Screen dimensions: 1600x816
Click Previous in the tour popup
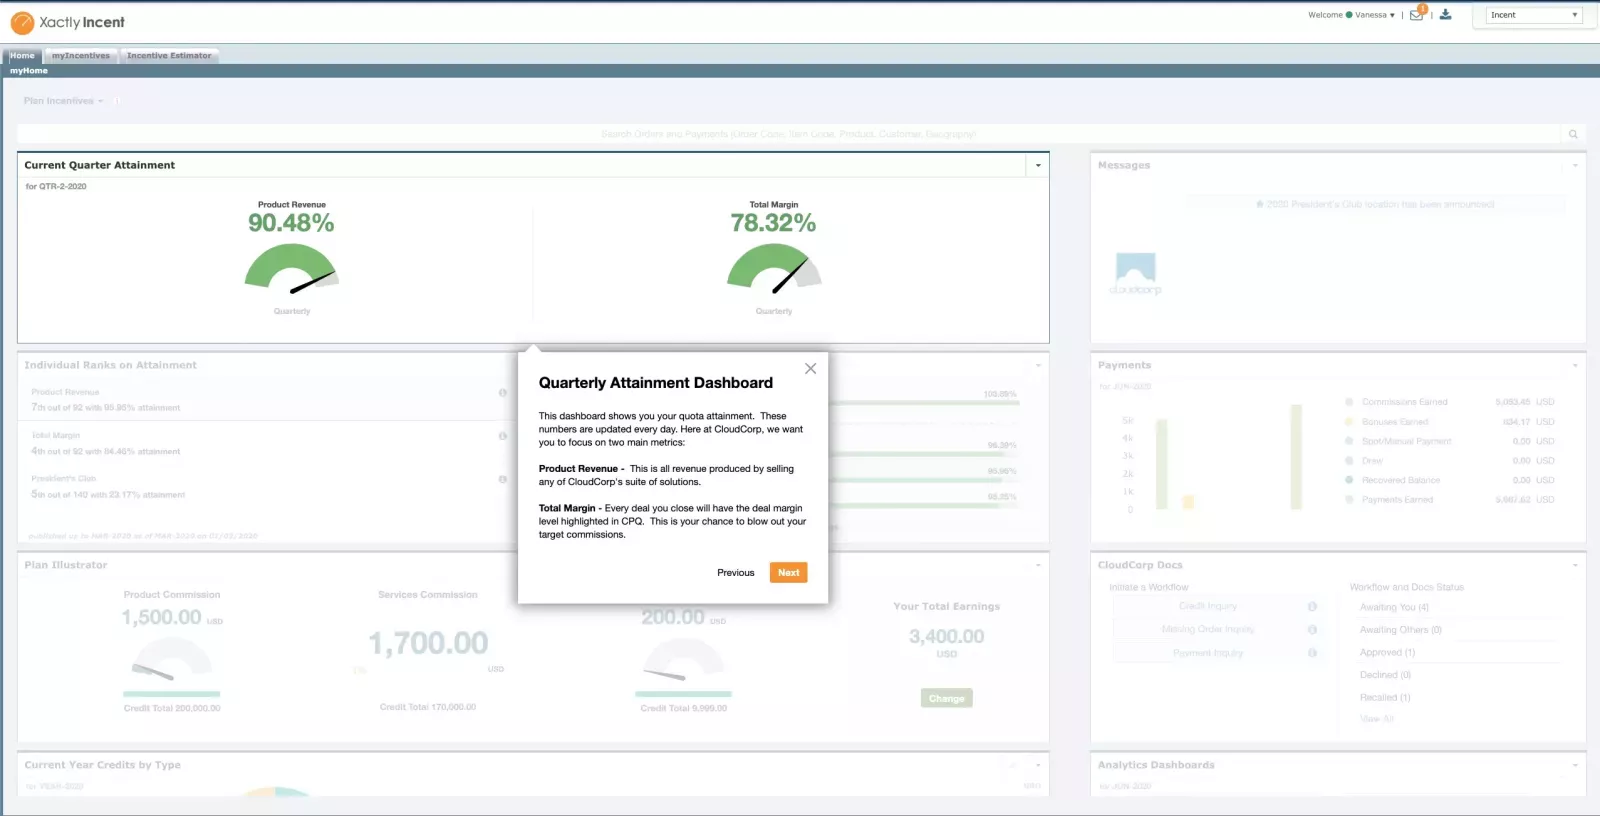click(x=736, y=573)
